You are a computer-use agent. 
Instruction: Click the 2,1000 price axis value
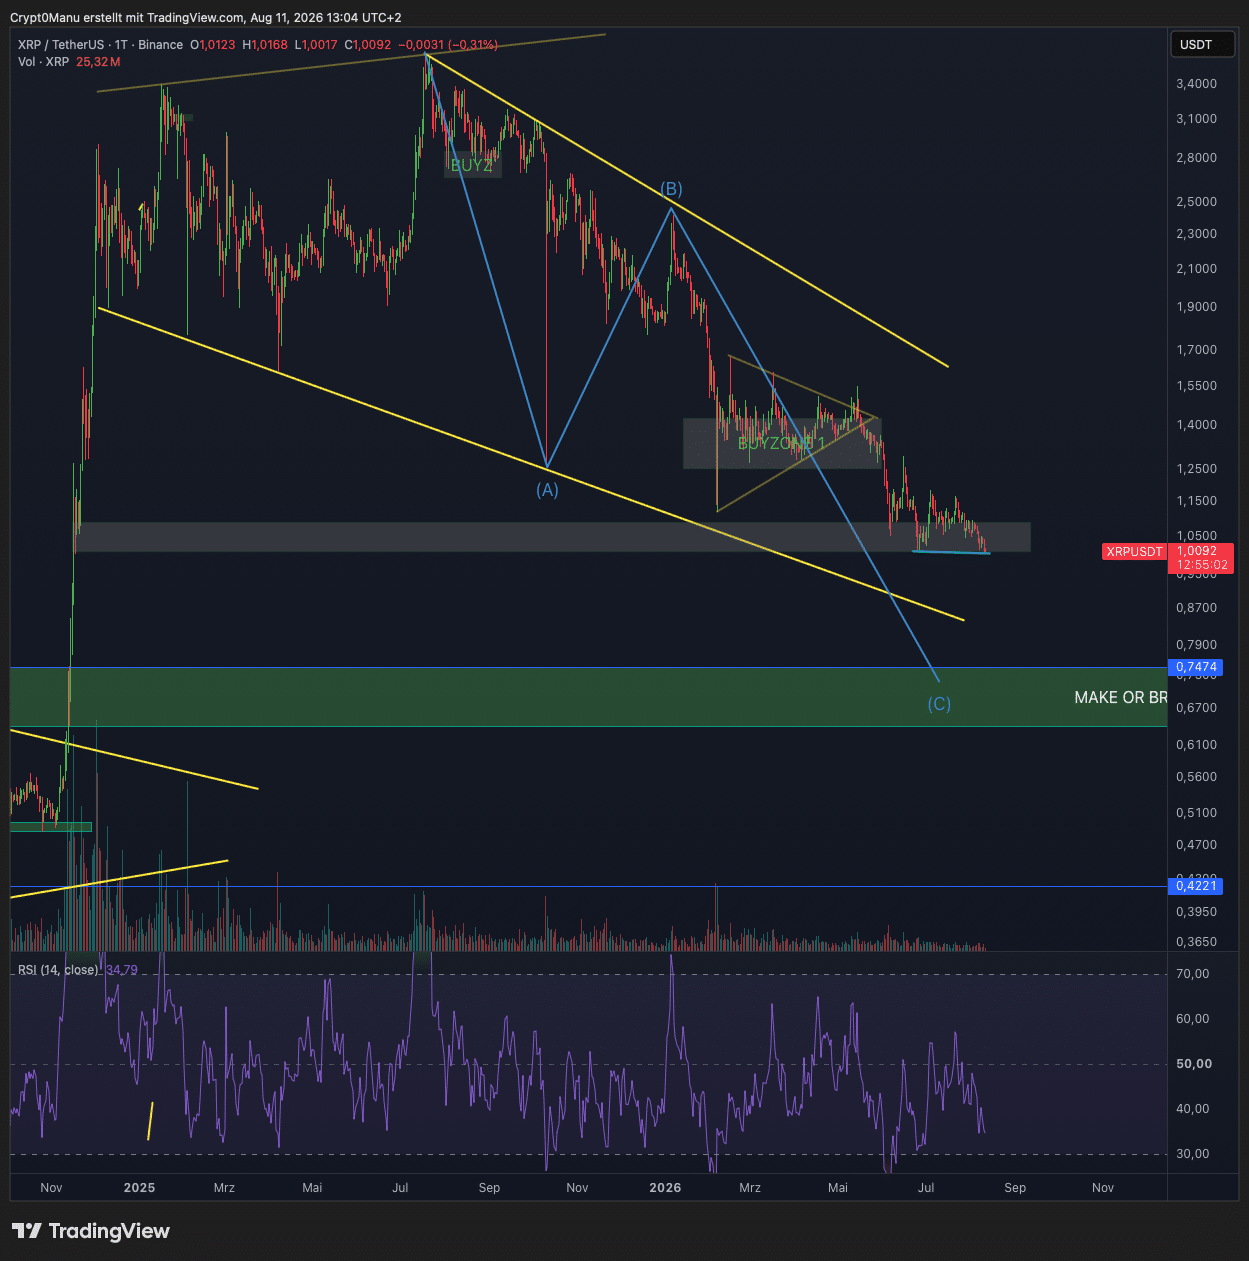[1197, 269]
